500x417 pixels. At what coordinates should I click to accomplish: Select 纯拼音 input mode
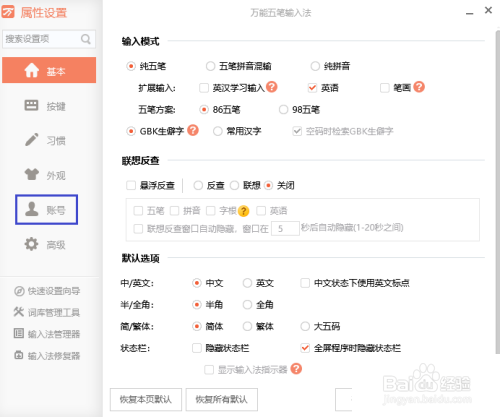click(315, 66)
